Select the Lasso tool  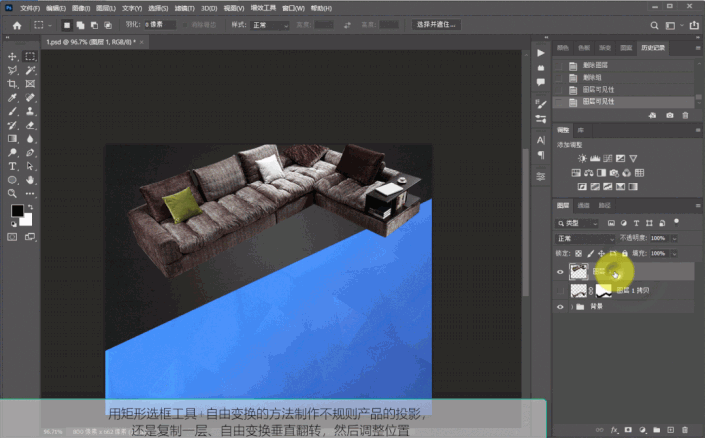[12, 70]
